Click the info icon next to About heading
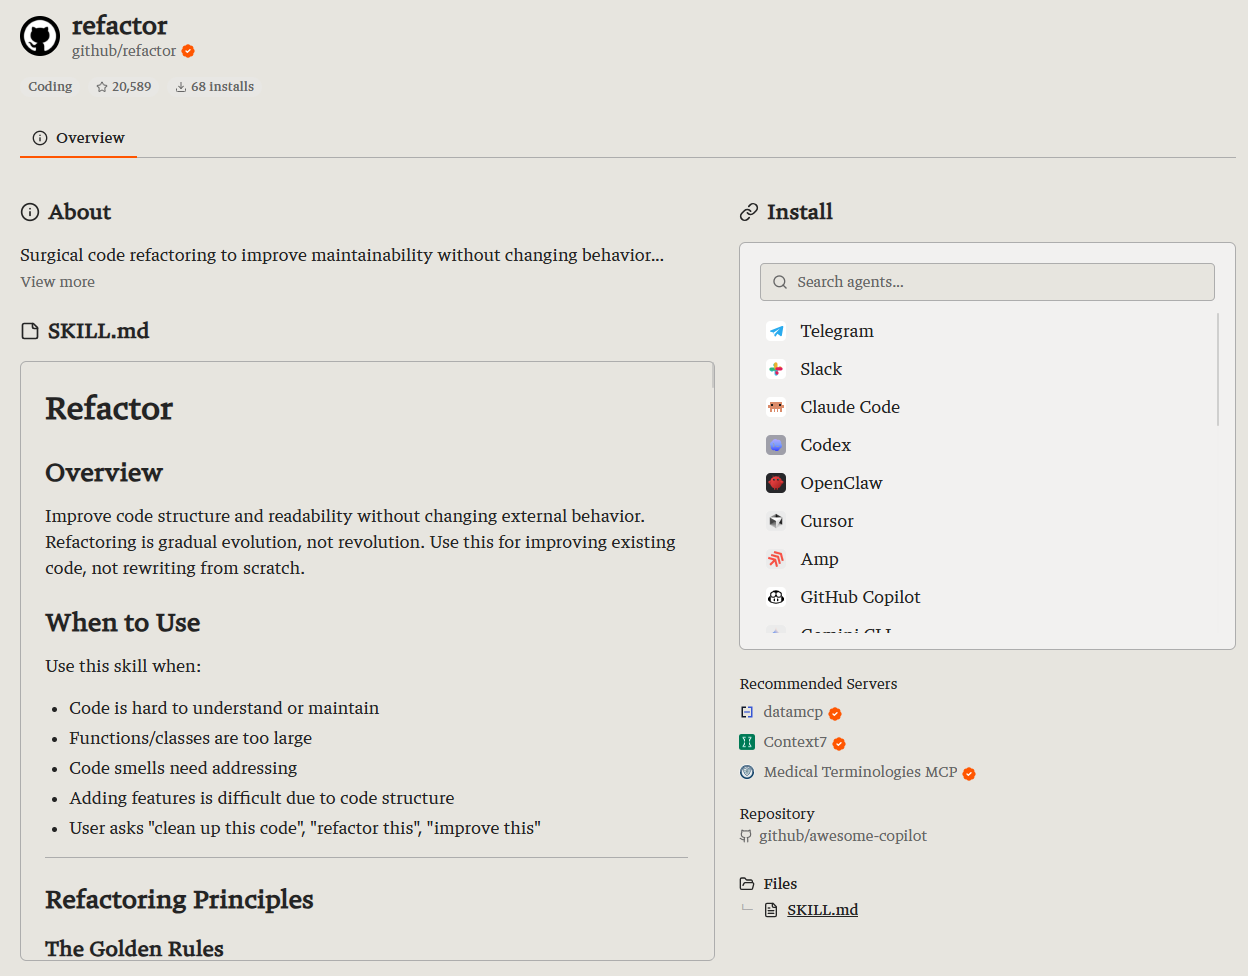Image resolution: width=1248 pixels, height=976 pixels. coord(30,212)
